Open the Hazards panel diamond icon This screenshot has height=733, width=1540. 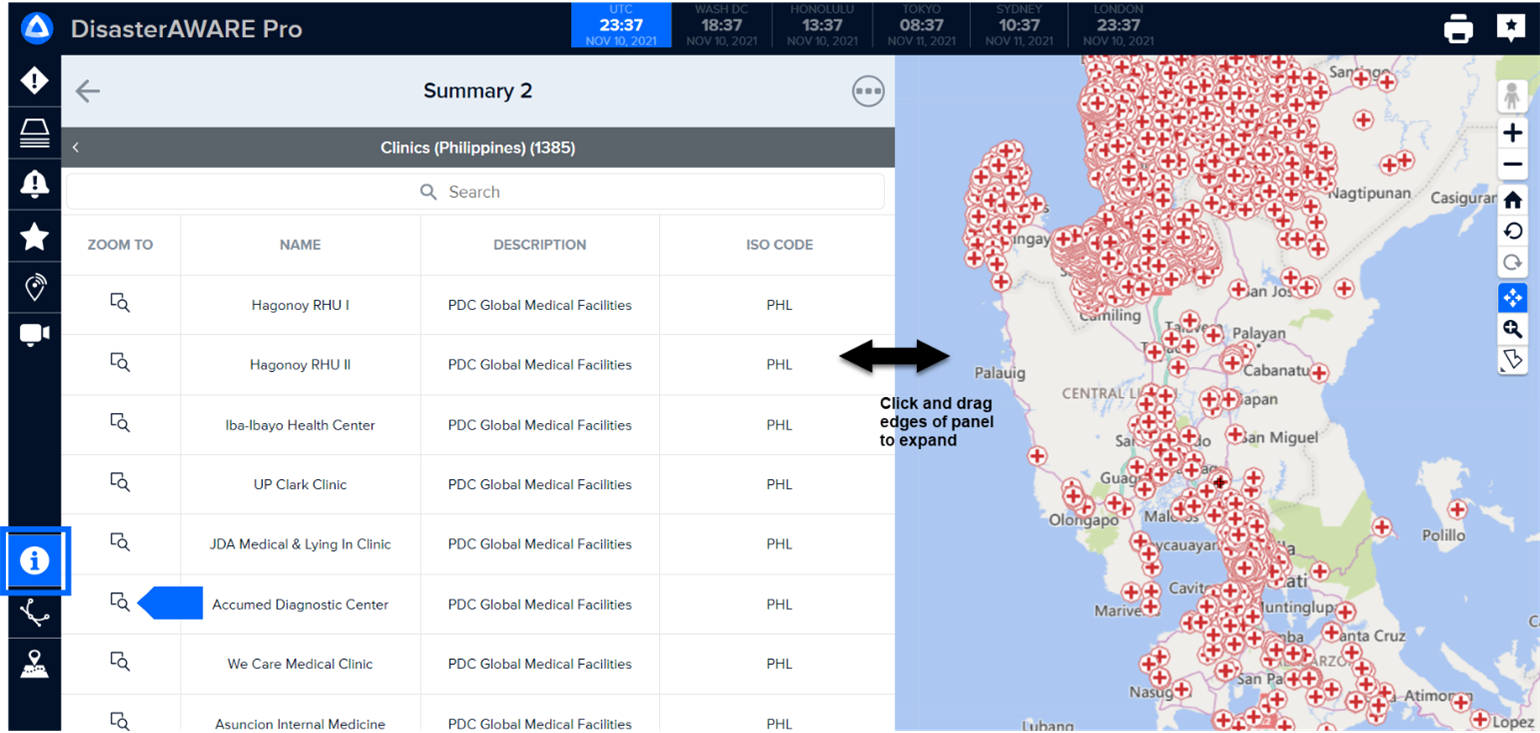click(x=35, y=80)
